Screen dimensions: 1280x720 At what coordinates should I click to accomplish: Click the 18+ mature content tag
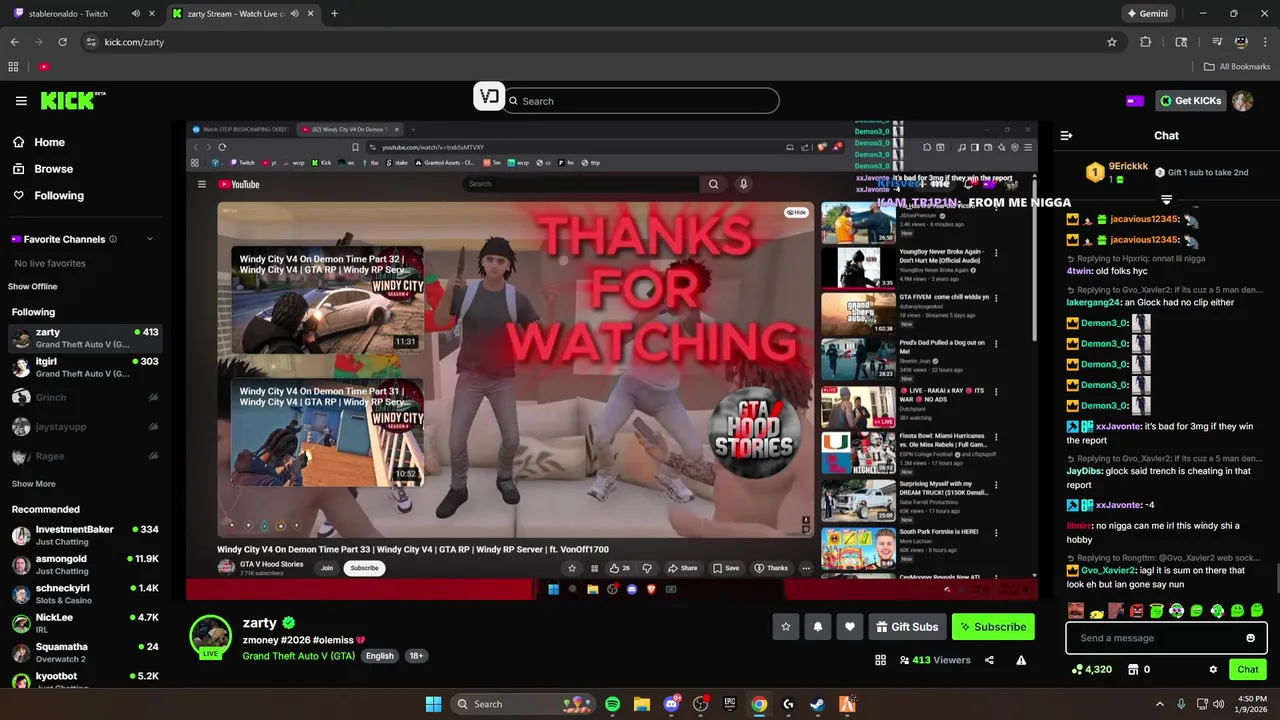416,656
